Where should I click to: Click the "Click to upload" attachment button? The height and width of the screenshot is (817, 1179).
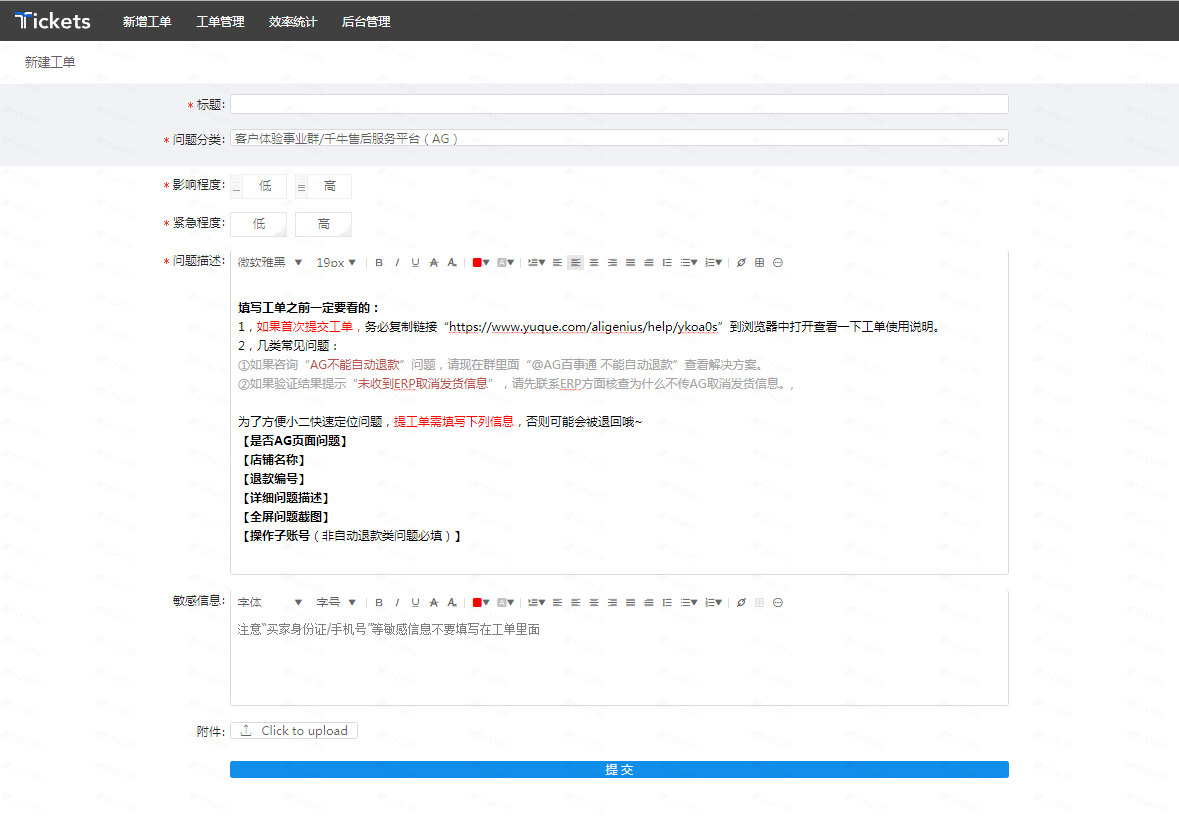pos(294,730)
